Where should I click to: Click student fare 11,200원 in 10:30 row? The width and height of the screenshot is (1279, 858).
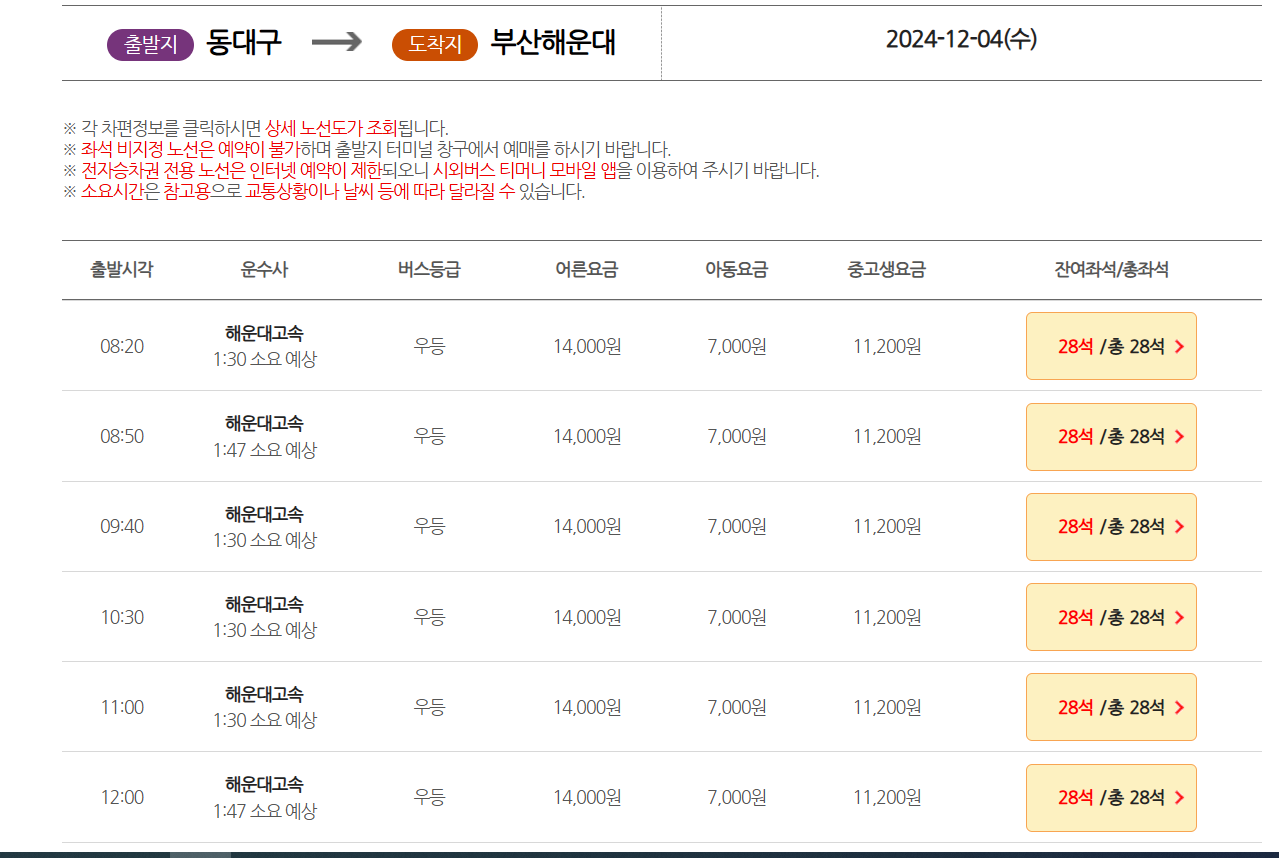pos(887,617)
